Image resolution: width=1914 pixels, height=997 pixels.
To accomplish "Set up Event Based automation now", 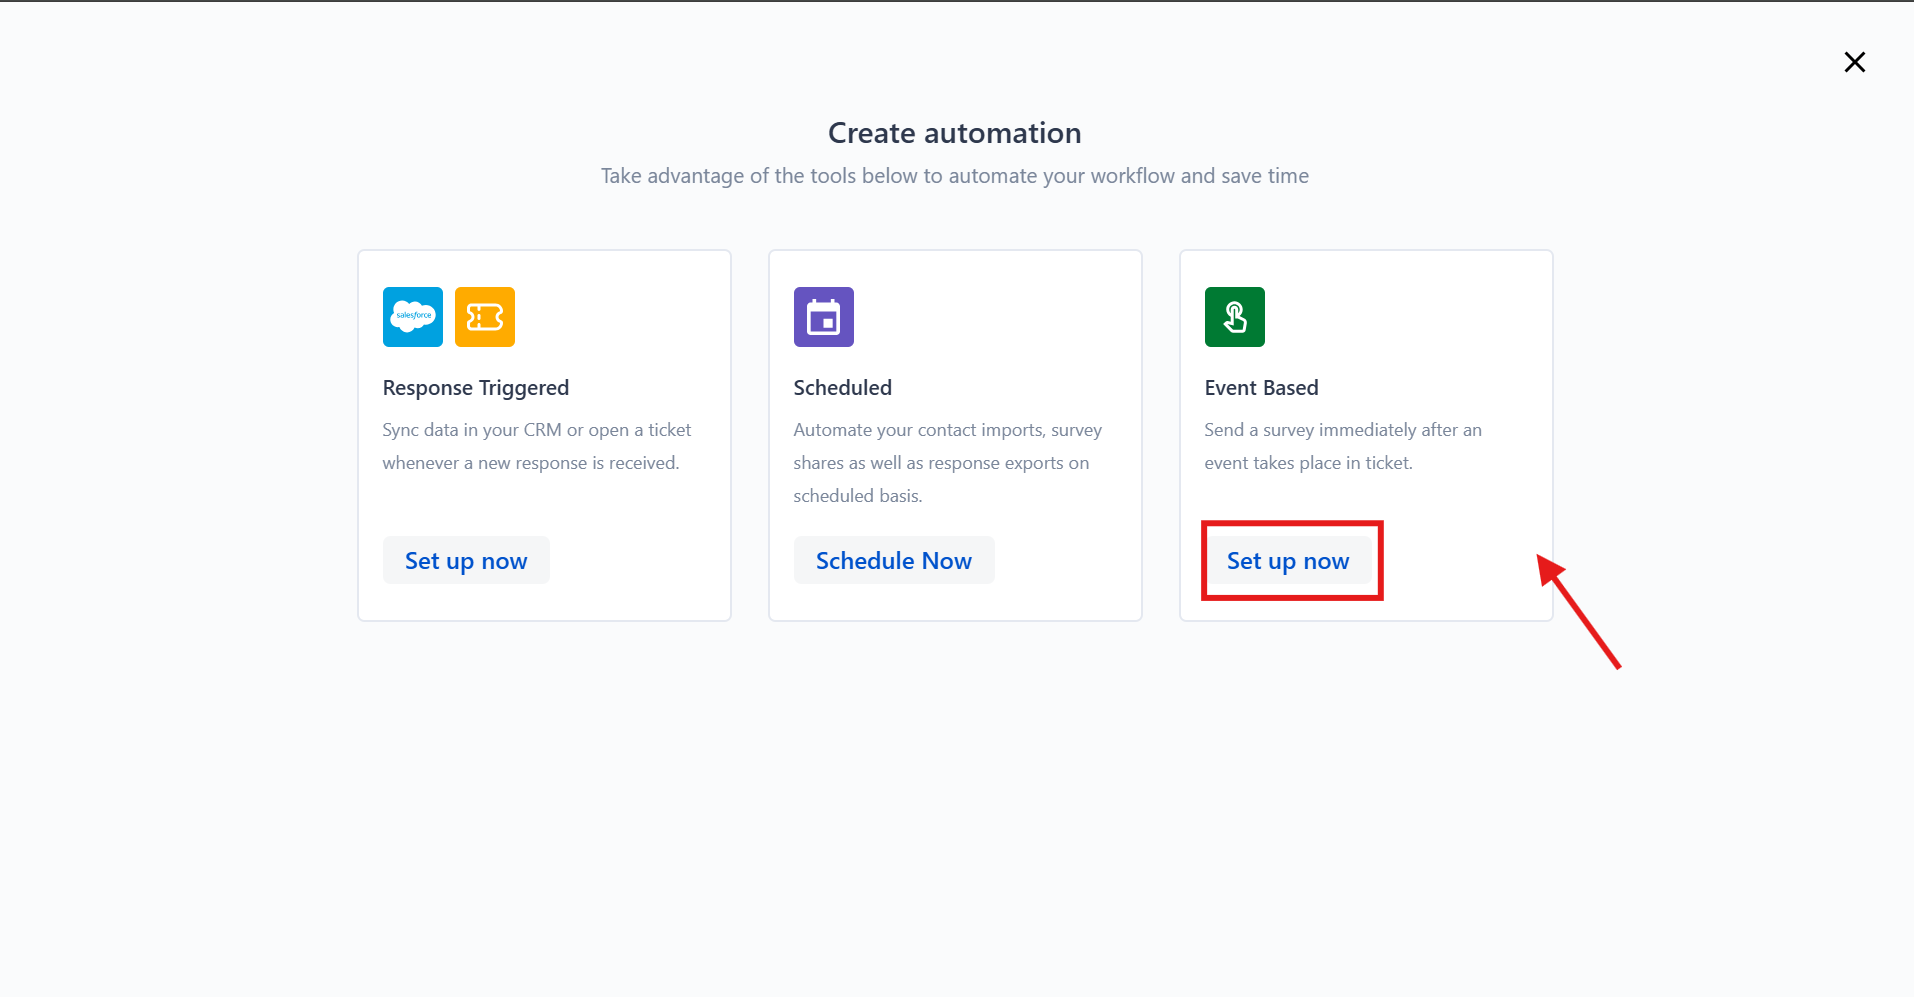I will tap(1288, 561).
